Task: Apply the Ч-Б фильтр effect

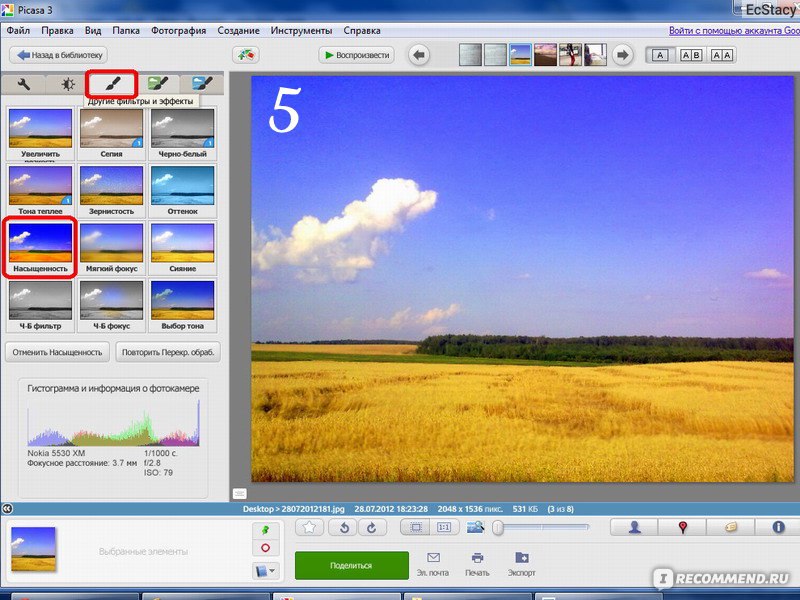Action: coord(40,306)
